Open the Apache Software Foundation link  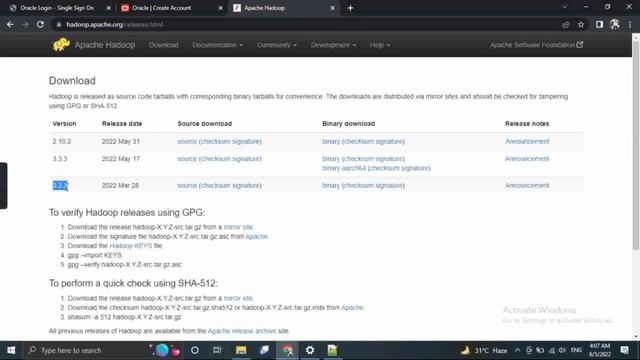(x=536, y=45)
